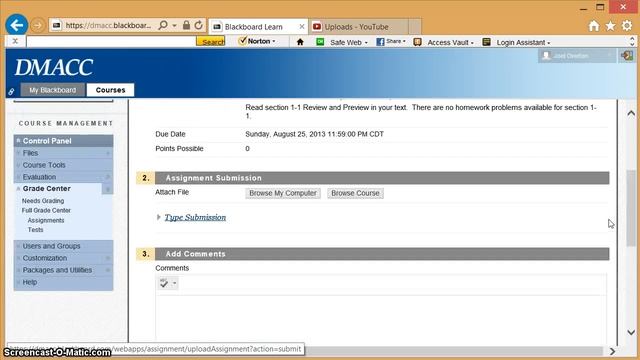Open the Facebook Share dropdown

tap(391, 42)
